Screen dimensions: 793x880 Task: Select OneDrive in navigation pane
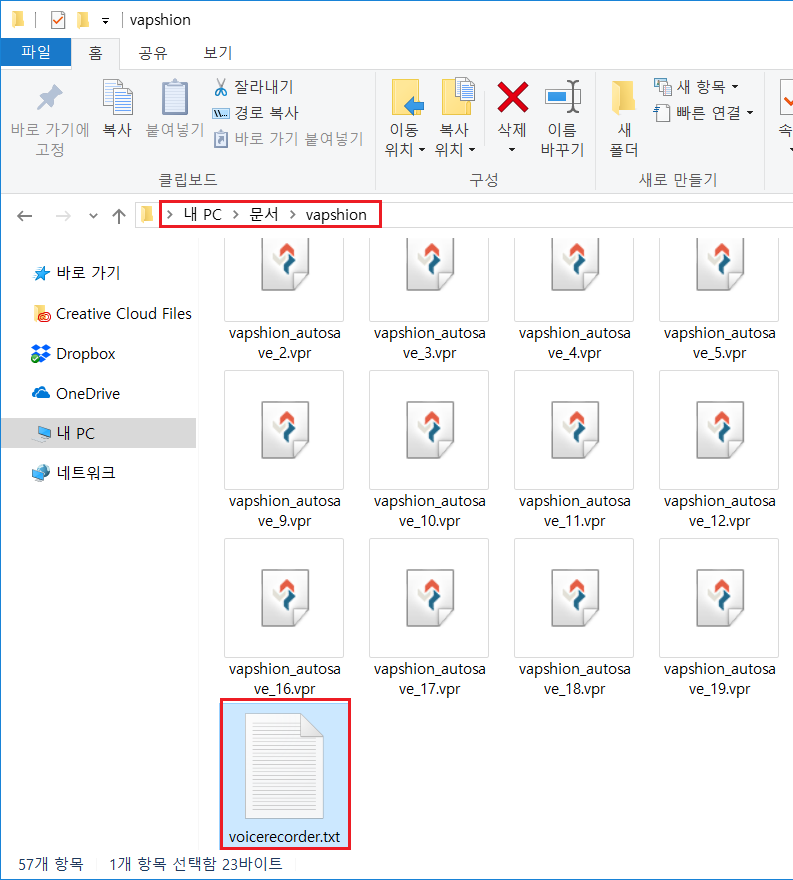coord(76,394)
